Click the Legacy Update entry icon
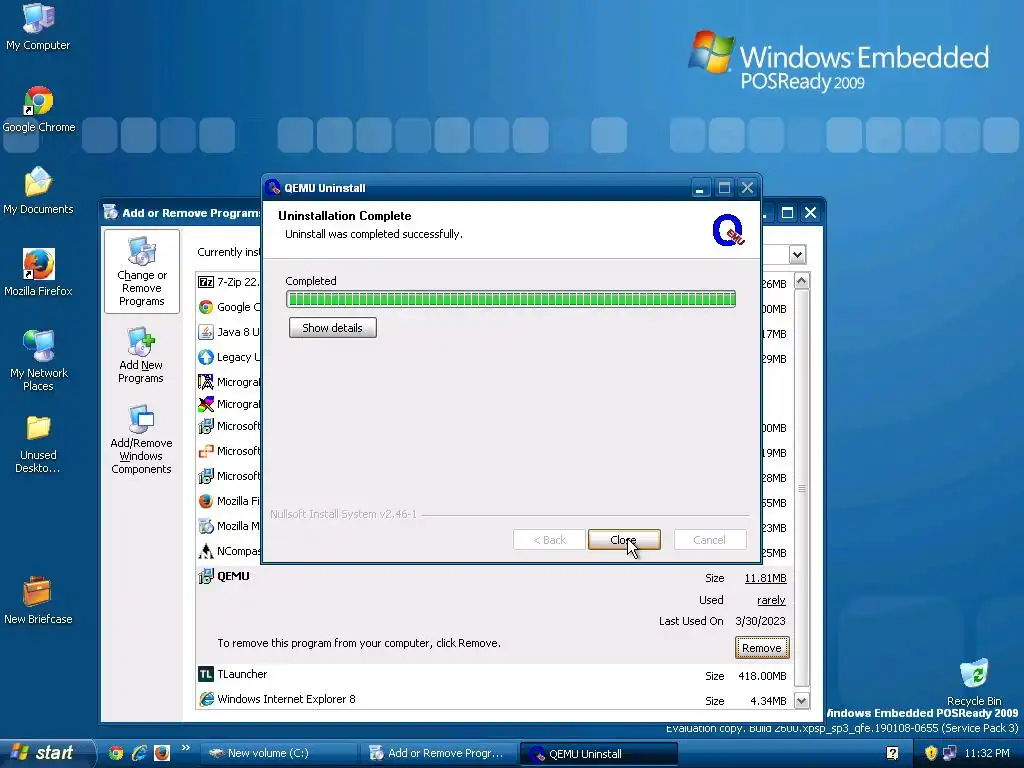1024x768 pixels. (x=206, y=357)
